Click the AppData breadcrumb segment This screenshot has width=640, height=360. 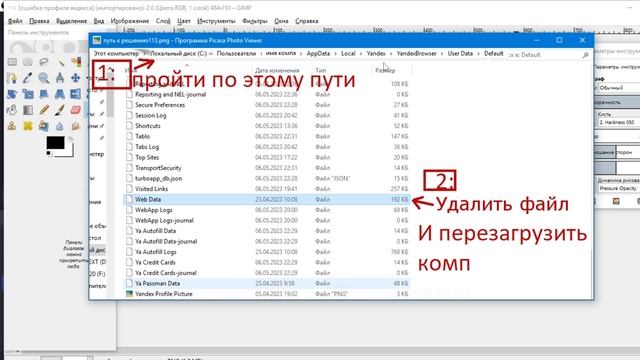[x=318, y=53]
